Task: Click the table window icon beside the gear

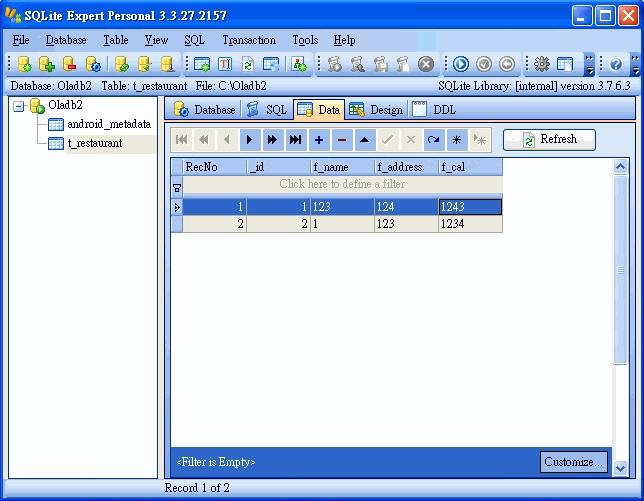Action: 565,64
